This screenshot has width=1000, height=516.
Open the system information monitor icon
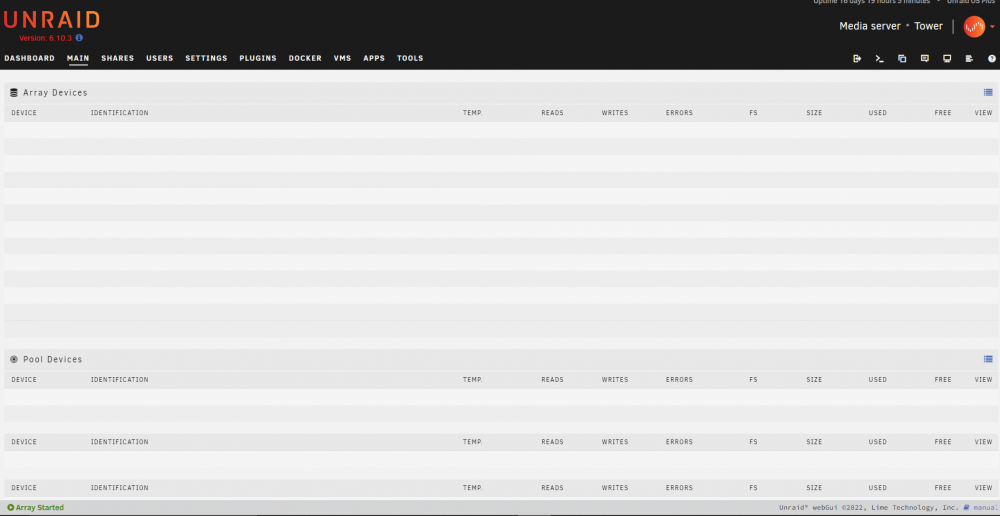(x=947, y=59)
